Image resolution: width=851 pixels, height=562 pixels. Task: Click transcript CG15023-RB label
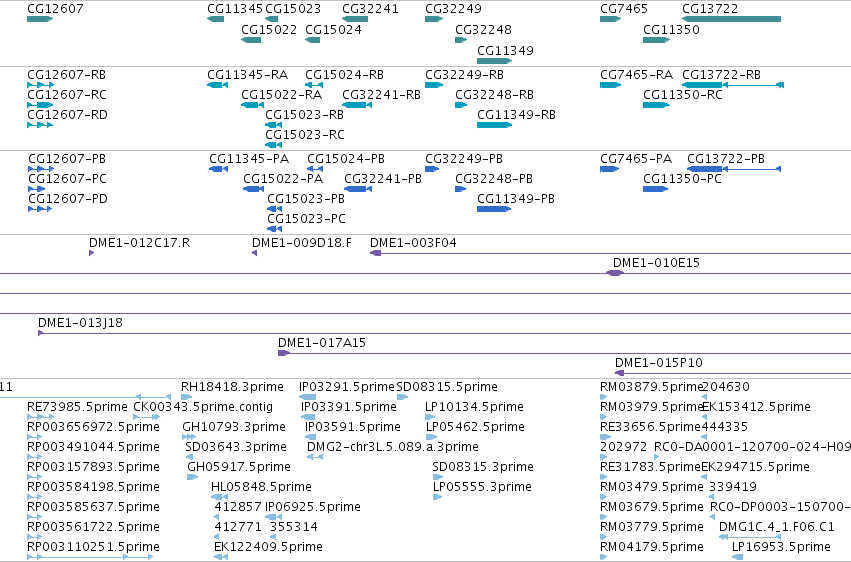(304, 114)
